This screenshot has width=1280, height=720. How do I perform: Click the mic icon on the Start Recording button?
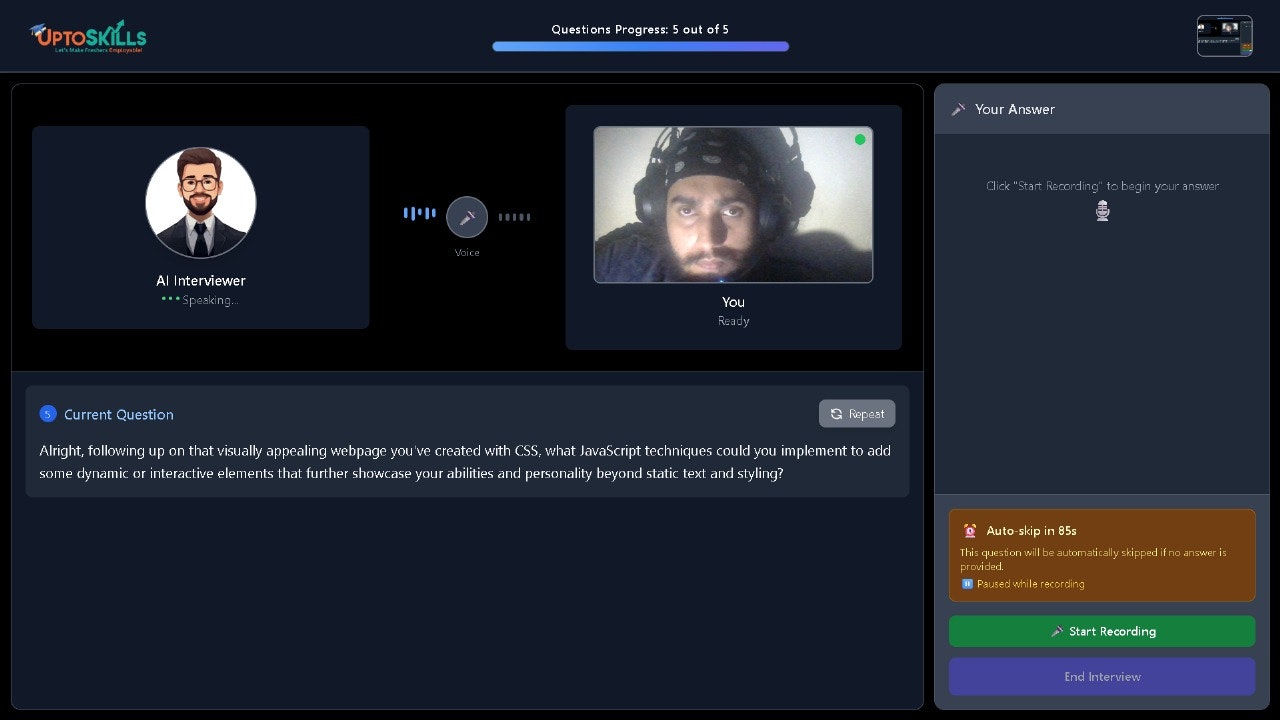[x=1057, y=631]
